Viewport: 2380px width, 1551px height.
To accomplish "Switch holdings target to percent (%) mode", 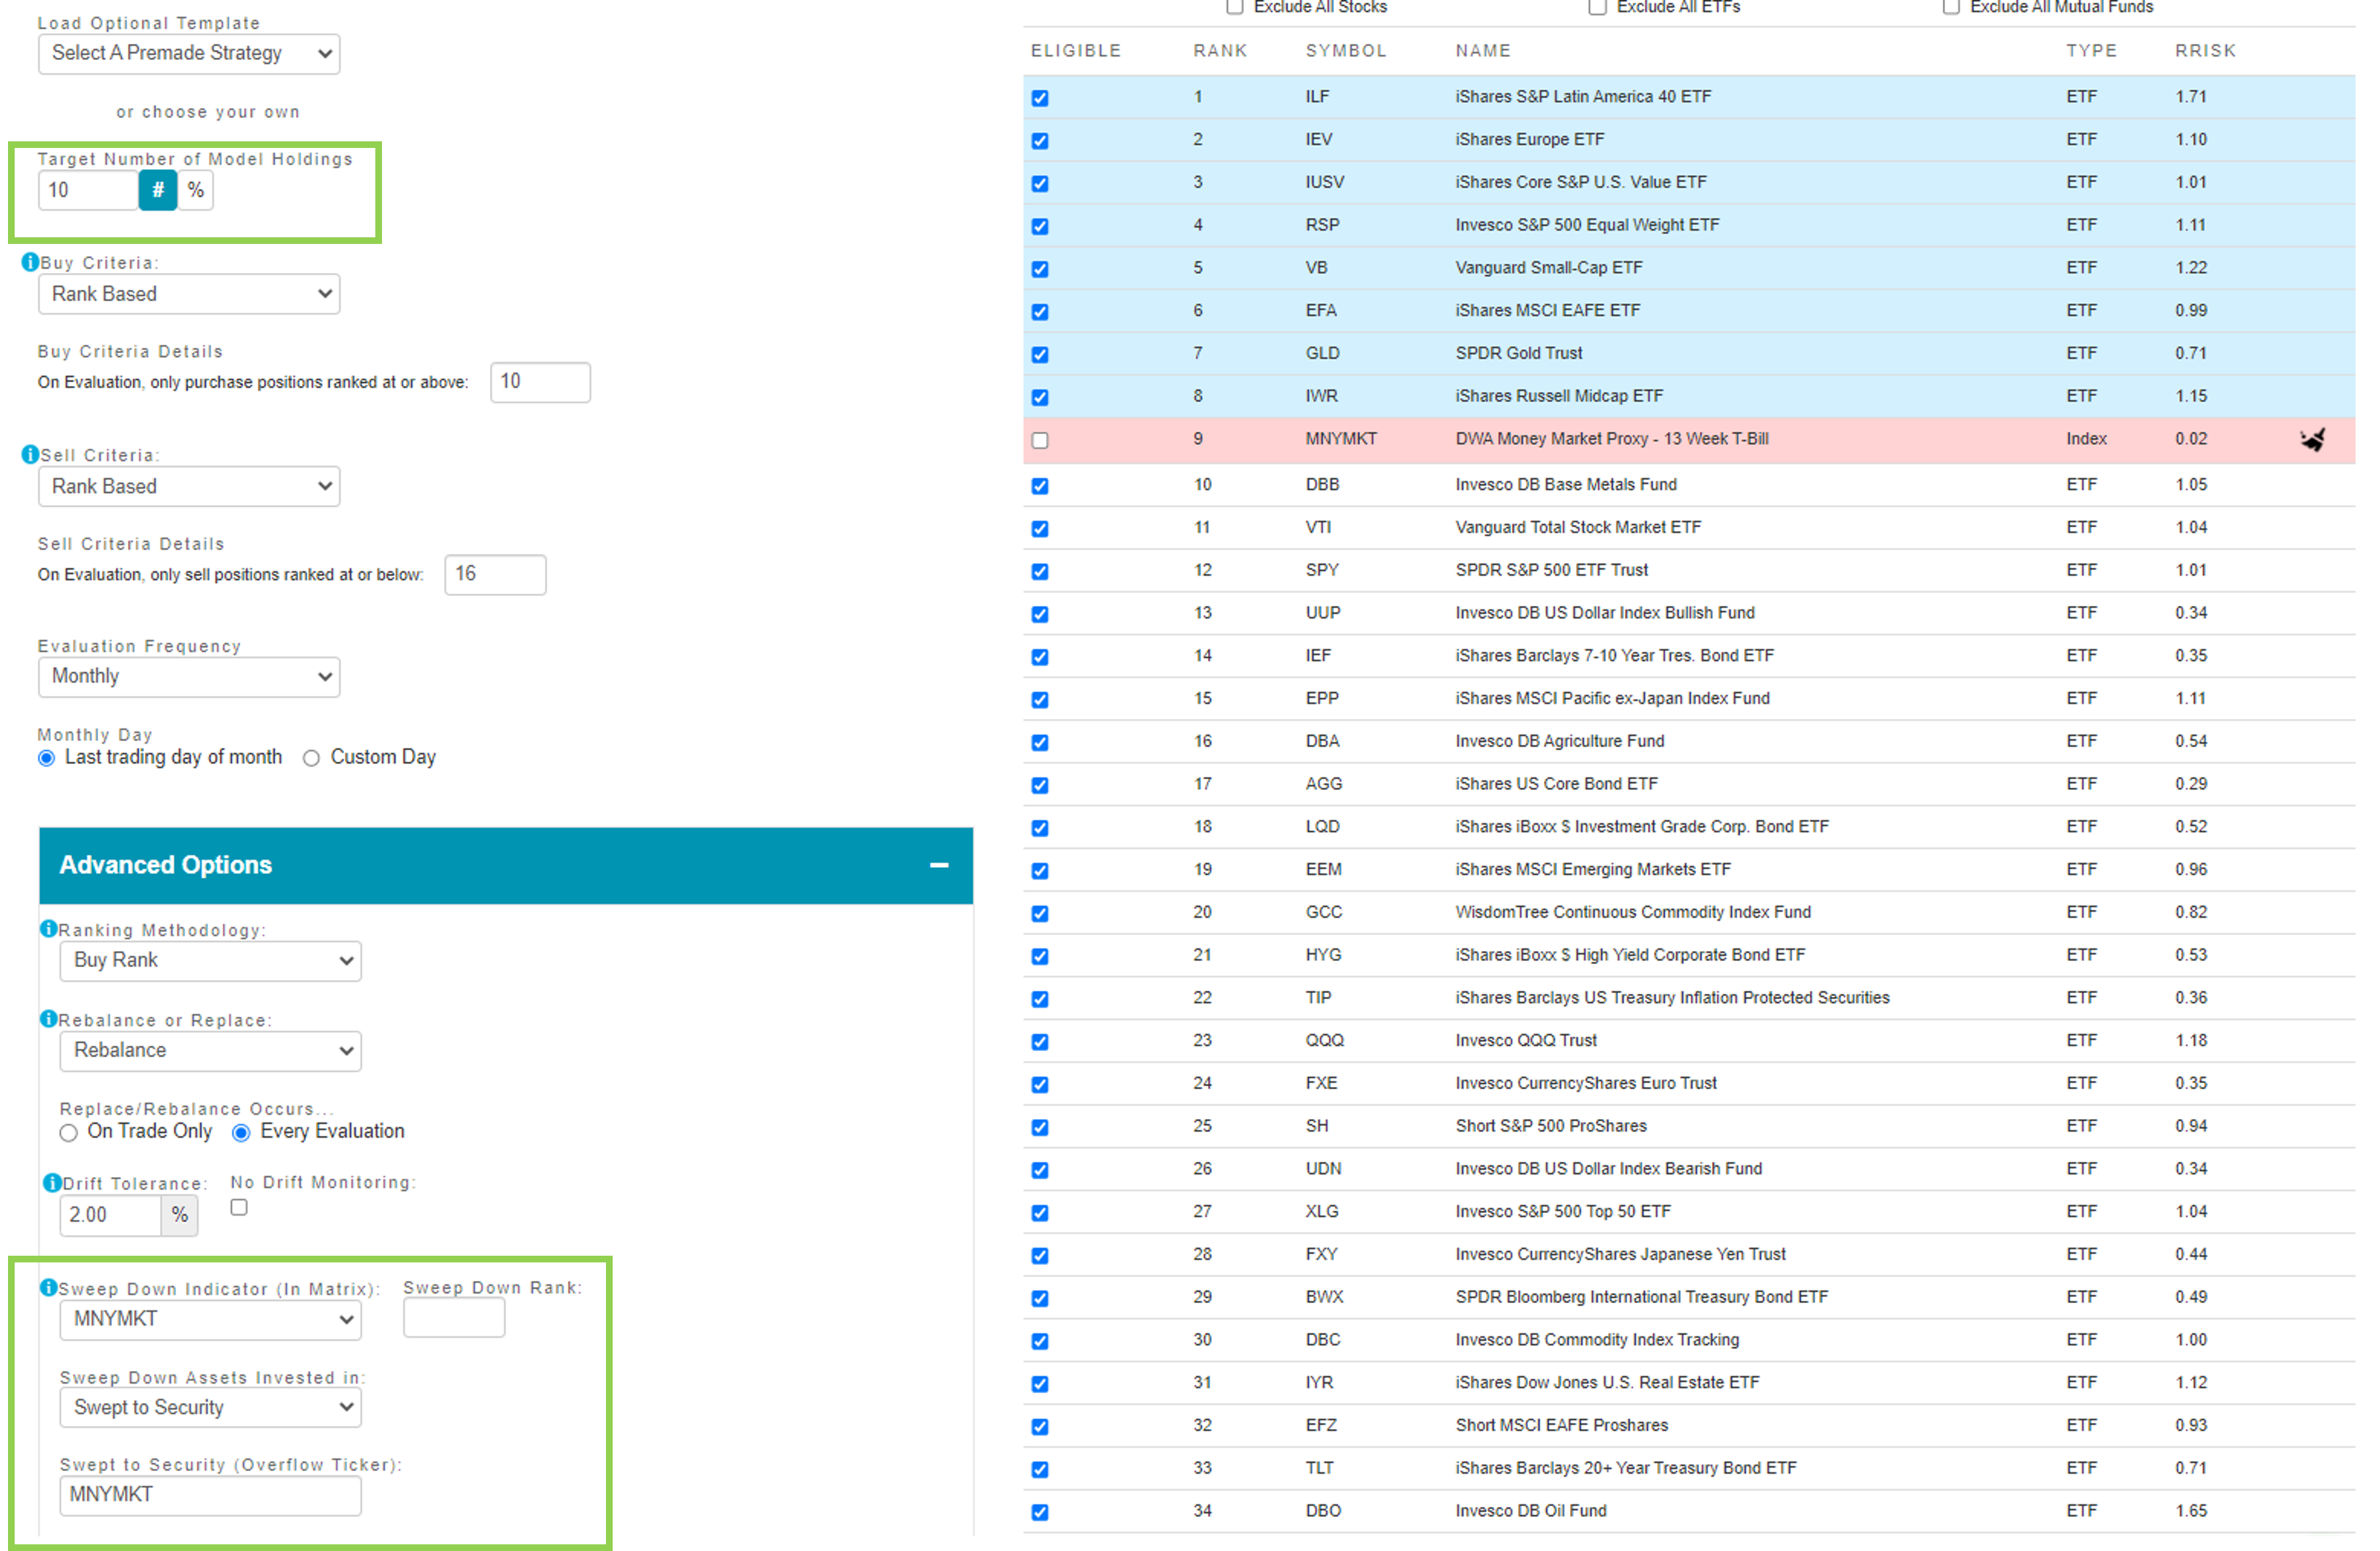I will pos(196,190).
